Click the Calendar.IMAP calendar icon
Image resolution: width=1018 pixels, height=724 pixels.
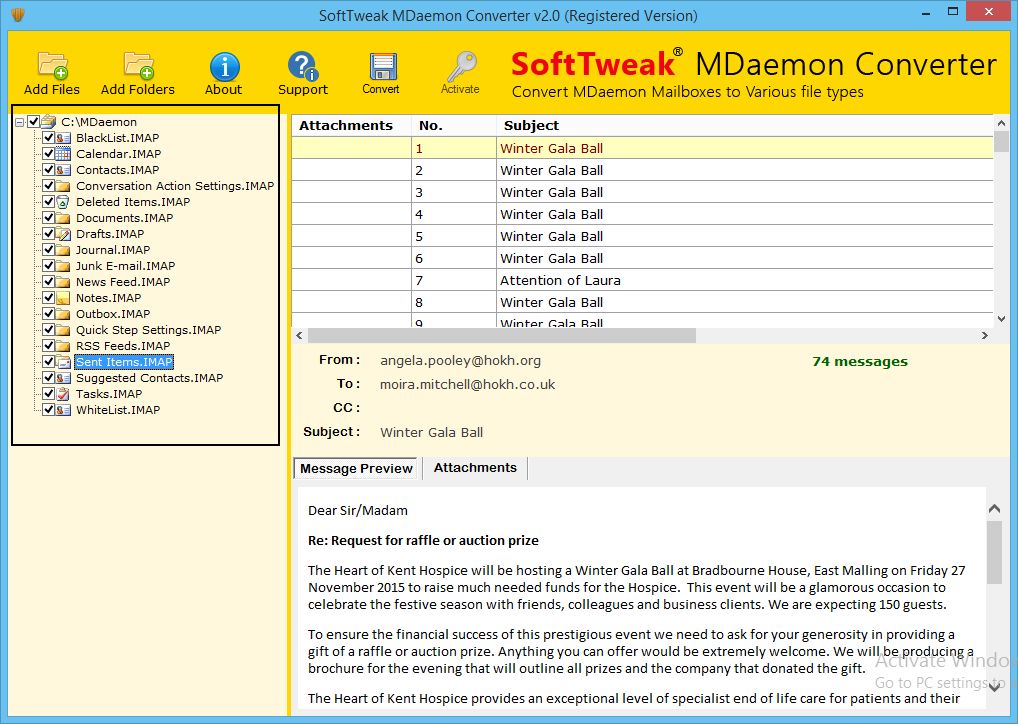(63, 154)
